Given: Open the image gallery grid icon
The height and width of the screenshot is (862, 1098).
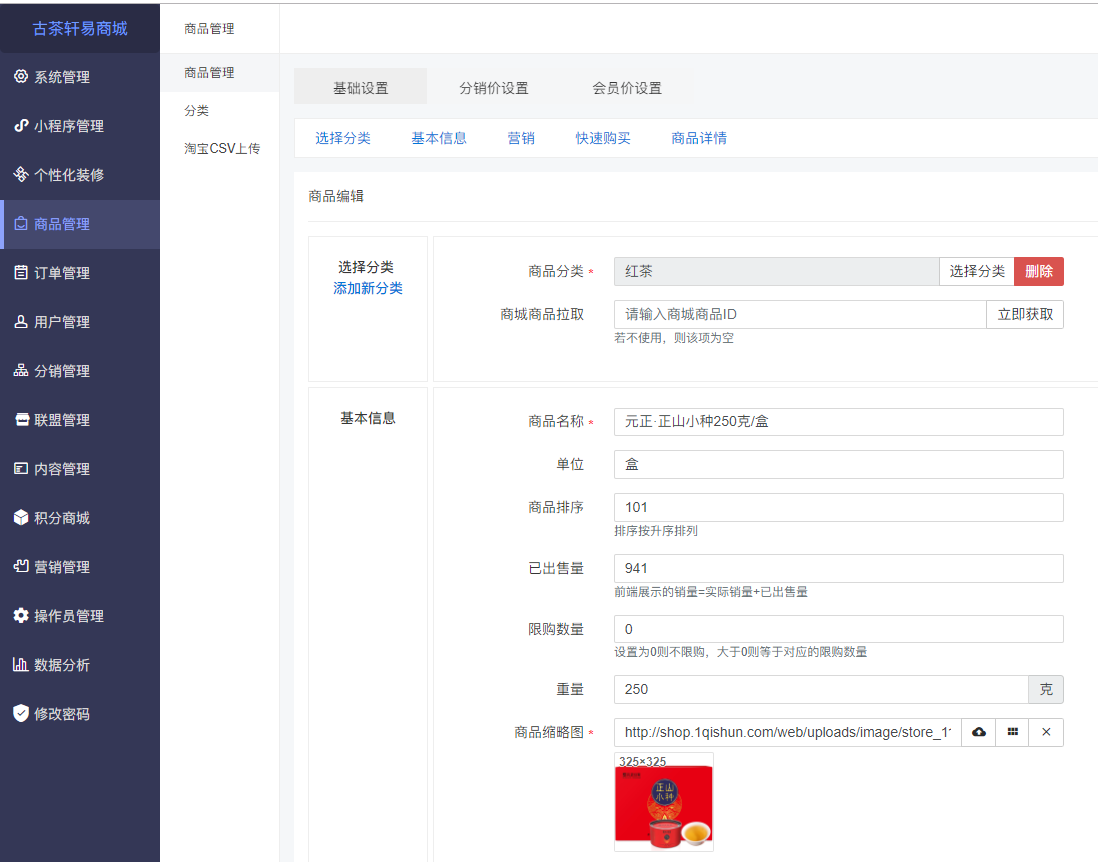Looking at the screenshot, I should [x=1013, y=732].
